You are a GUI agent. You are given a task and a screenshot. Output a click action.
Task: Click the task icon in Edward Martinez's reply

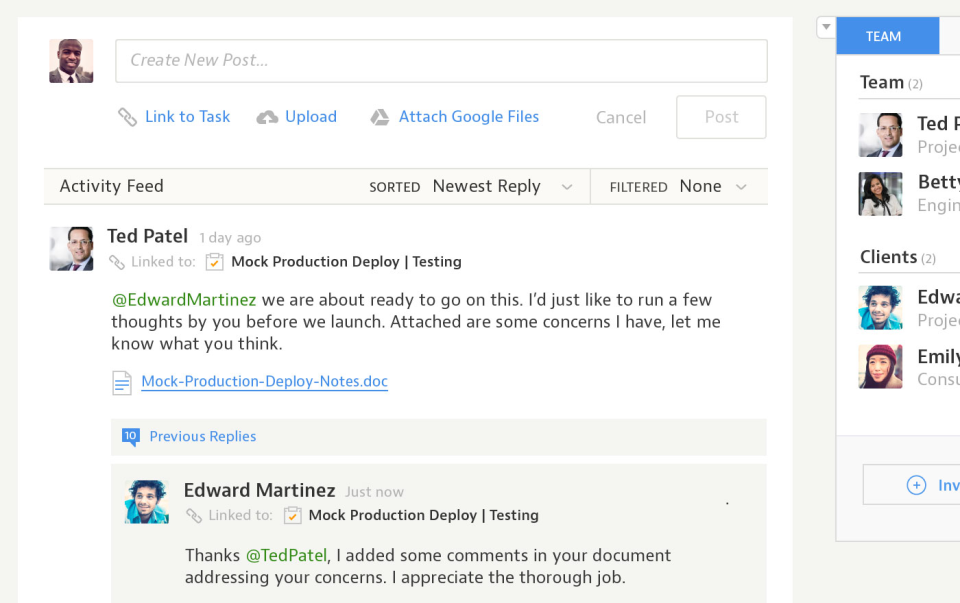[x=292, y=515]
